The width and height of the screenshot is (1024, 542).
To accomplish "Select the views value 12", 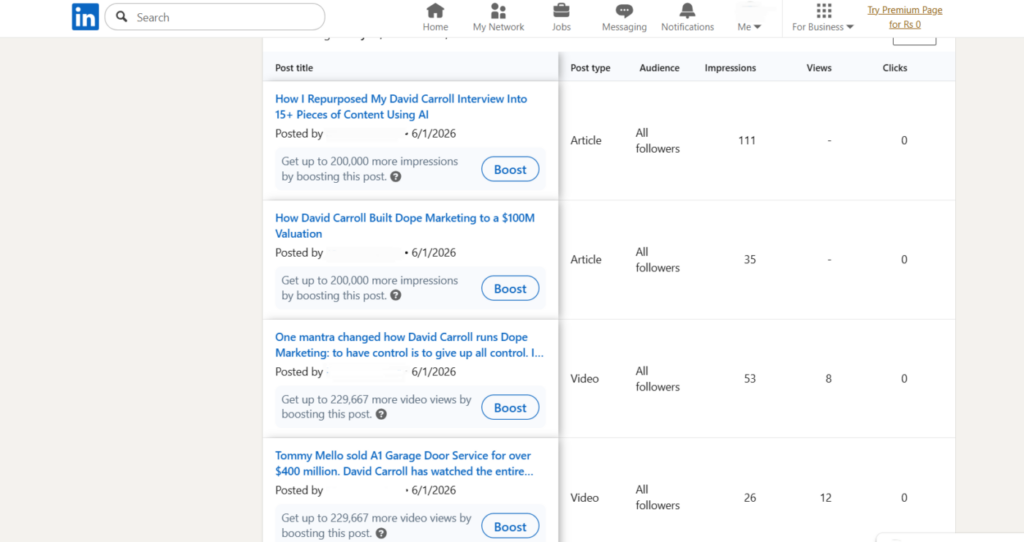I will pos(825,498).
